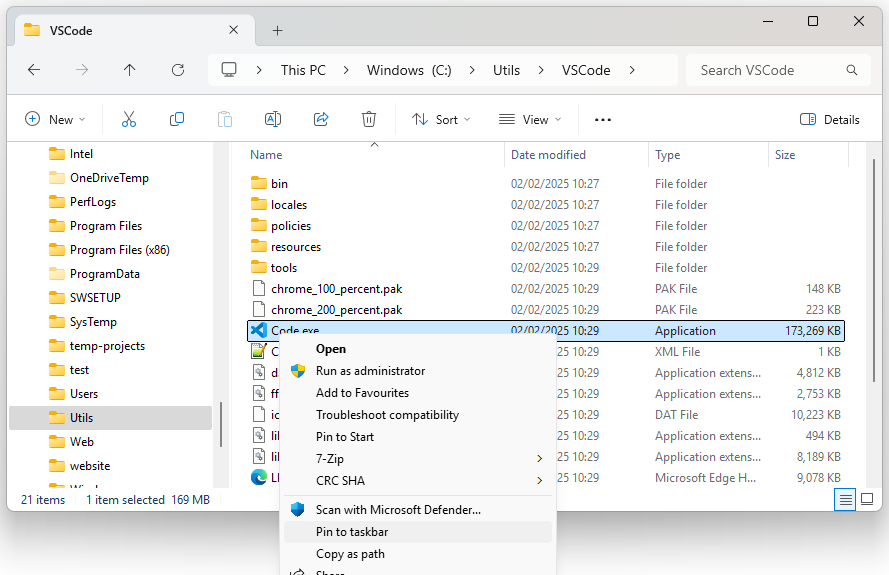The image size is (889, 575).
Task: Choose Add to Favourites
Action: click(x=417, y=393)
